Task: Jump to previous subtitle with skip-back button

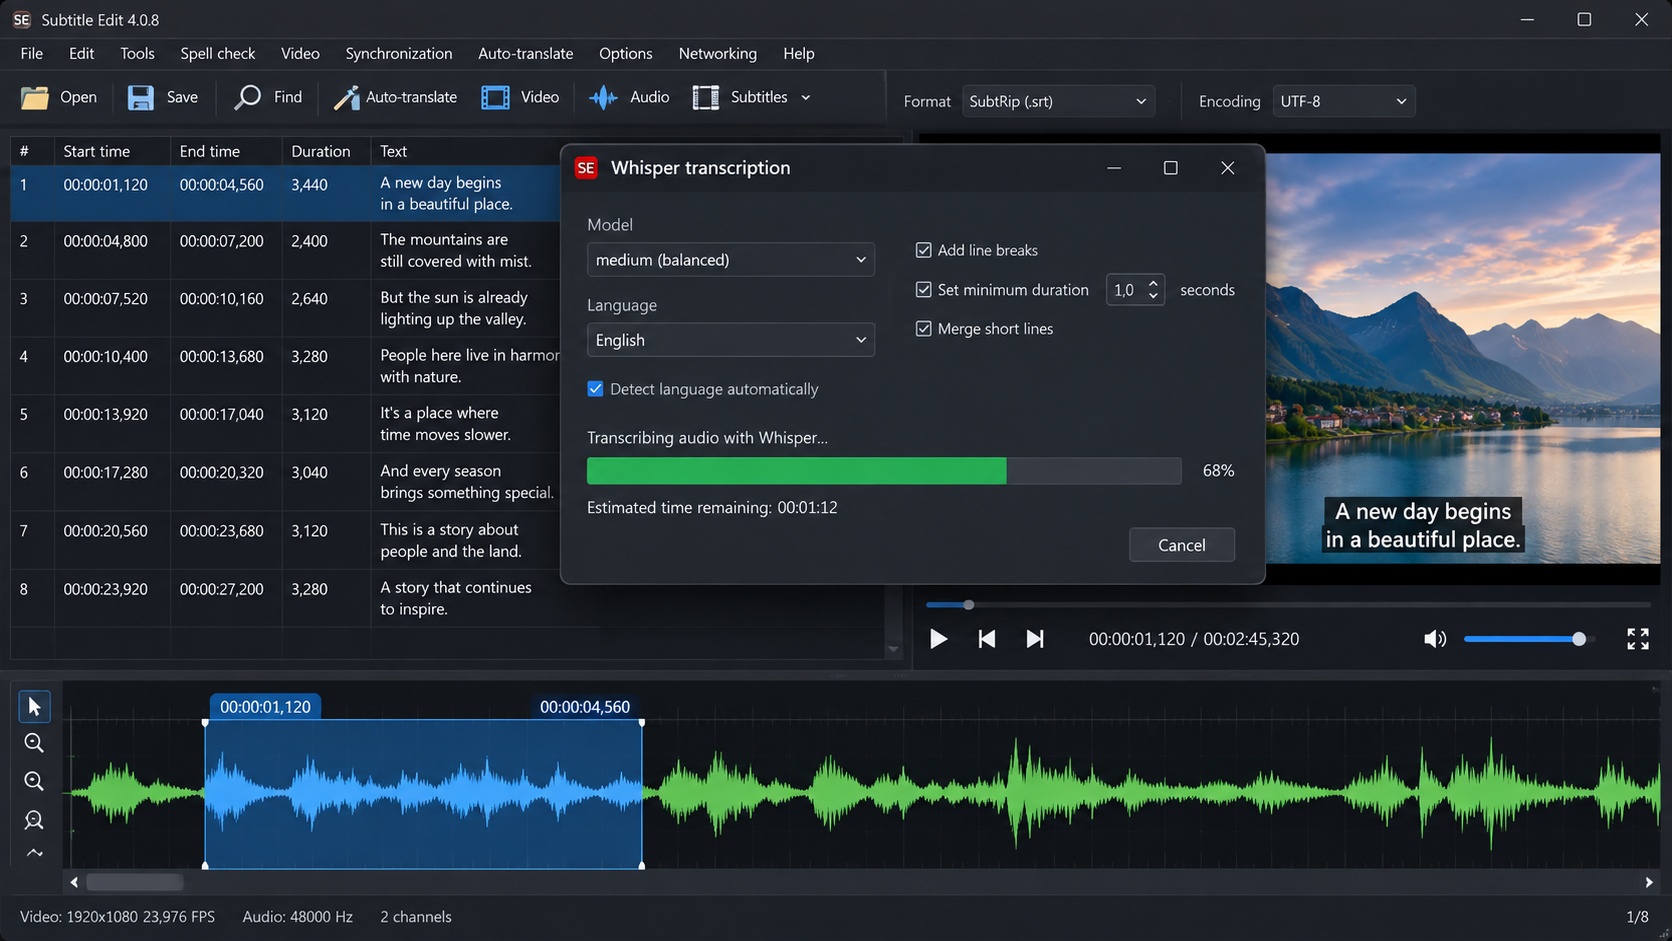Action: coord(986,639)
